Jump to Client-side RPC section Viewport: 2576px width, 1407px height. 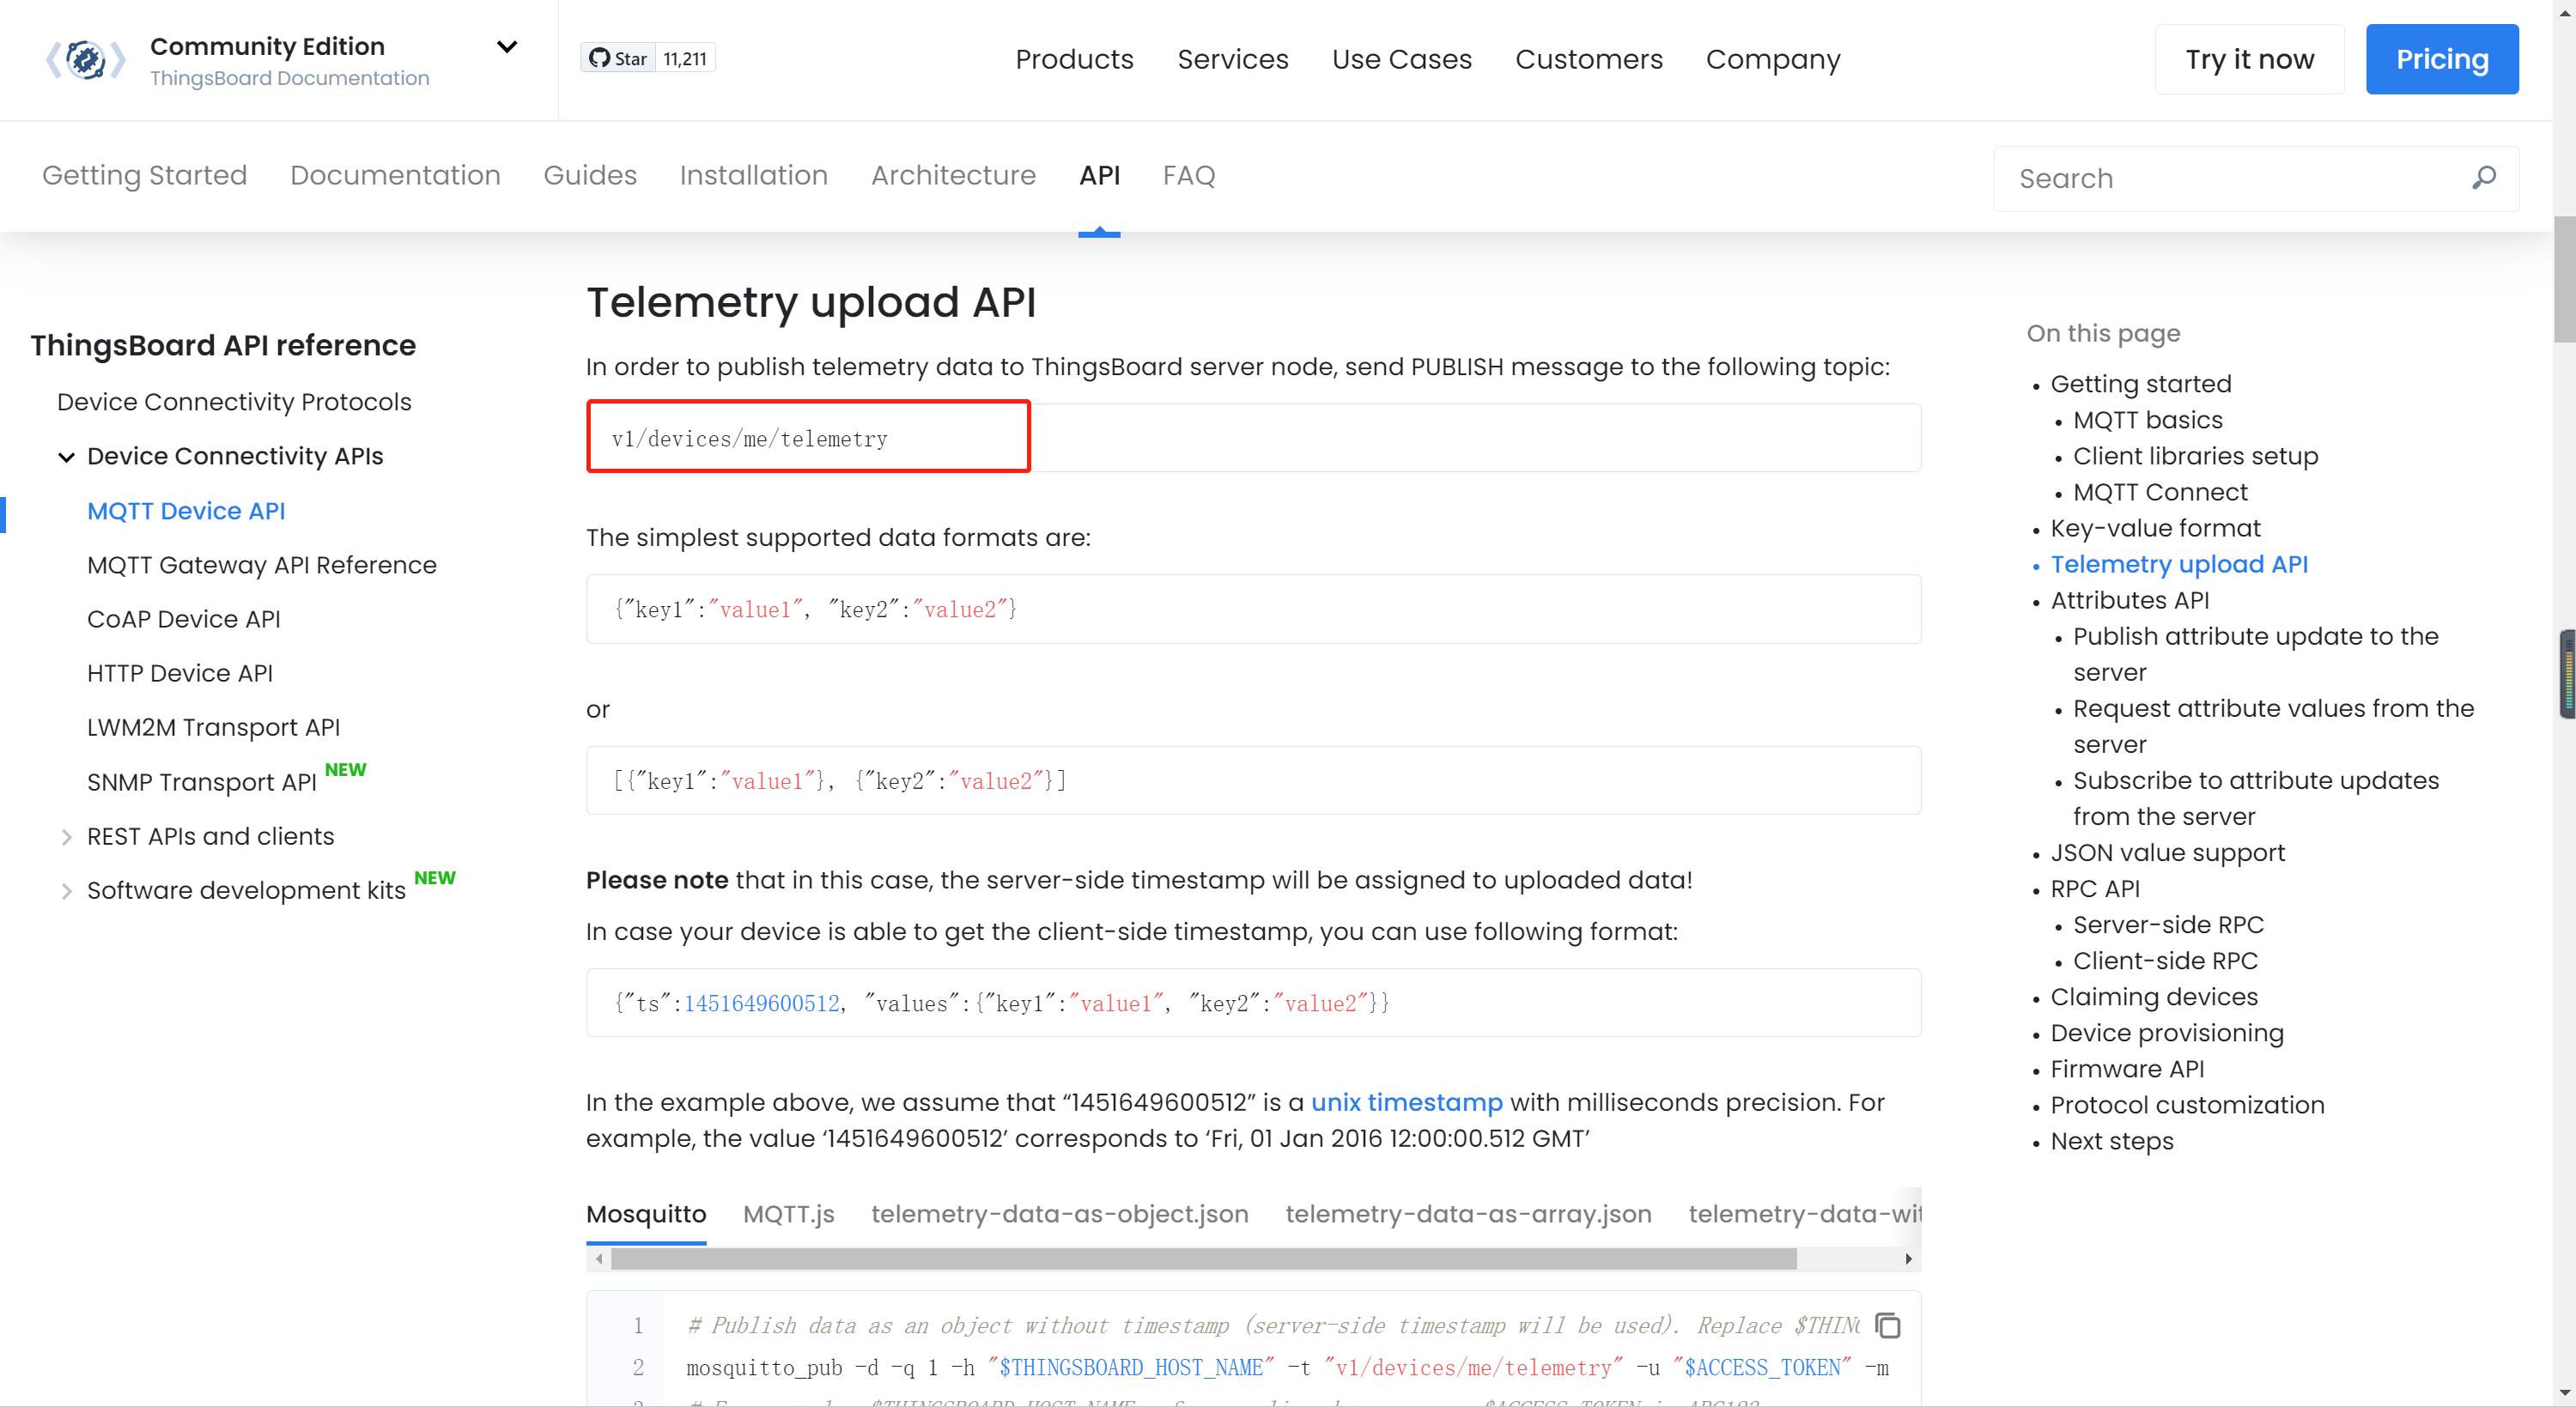pyautogui.click(x=2165, y=961)
